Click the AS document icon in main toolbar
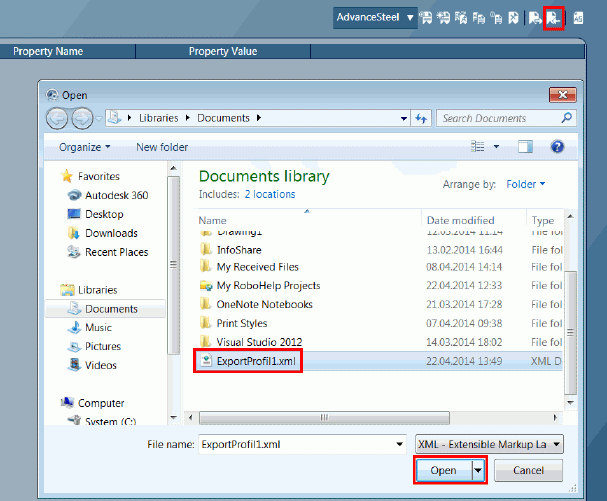607x501 pixels. point(578,18)
